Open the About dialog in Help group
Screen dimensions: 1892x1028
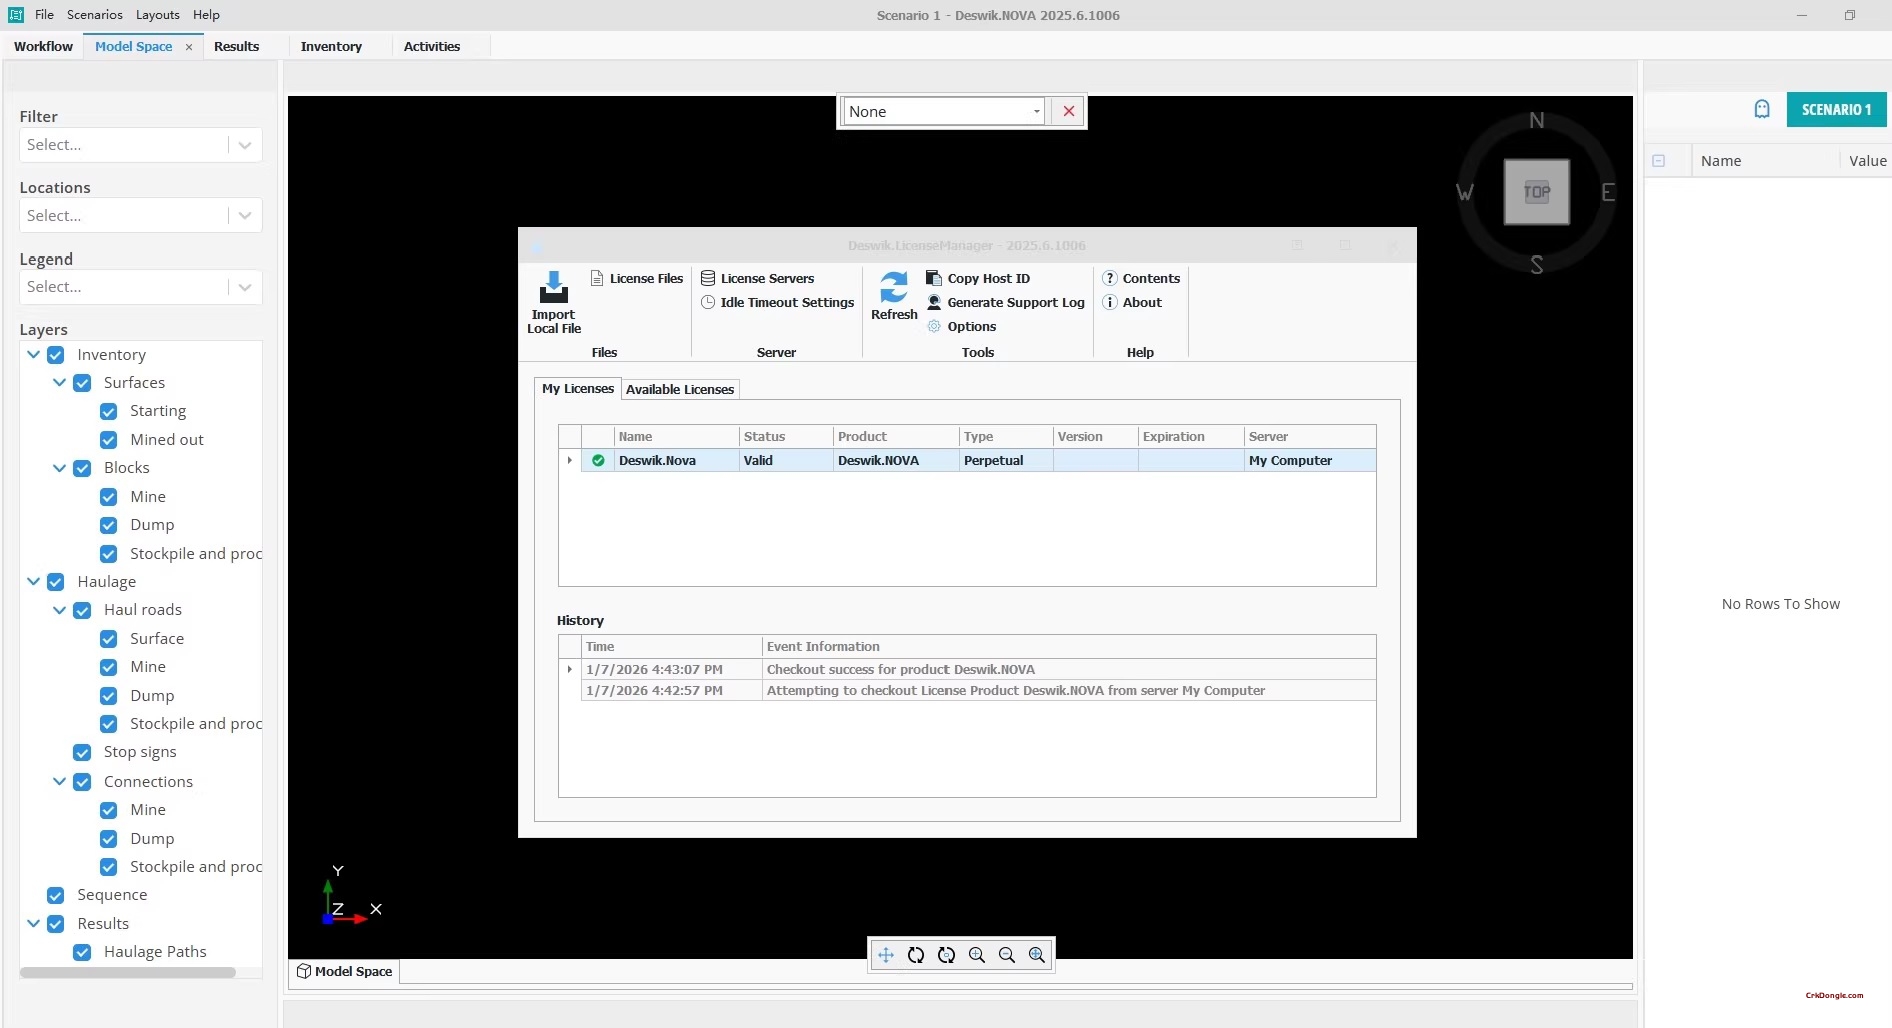pyautogui.click(x=1133, y=302)
